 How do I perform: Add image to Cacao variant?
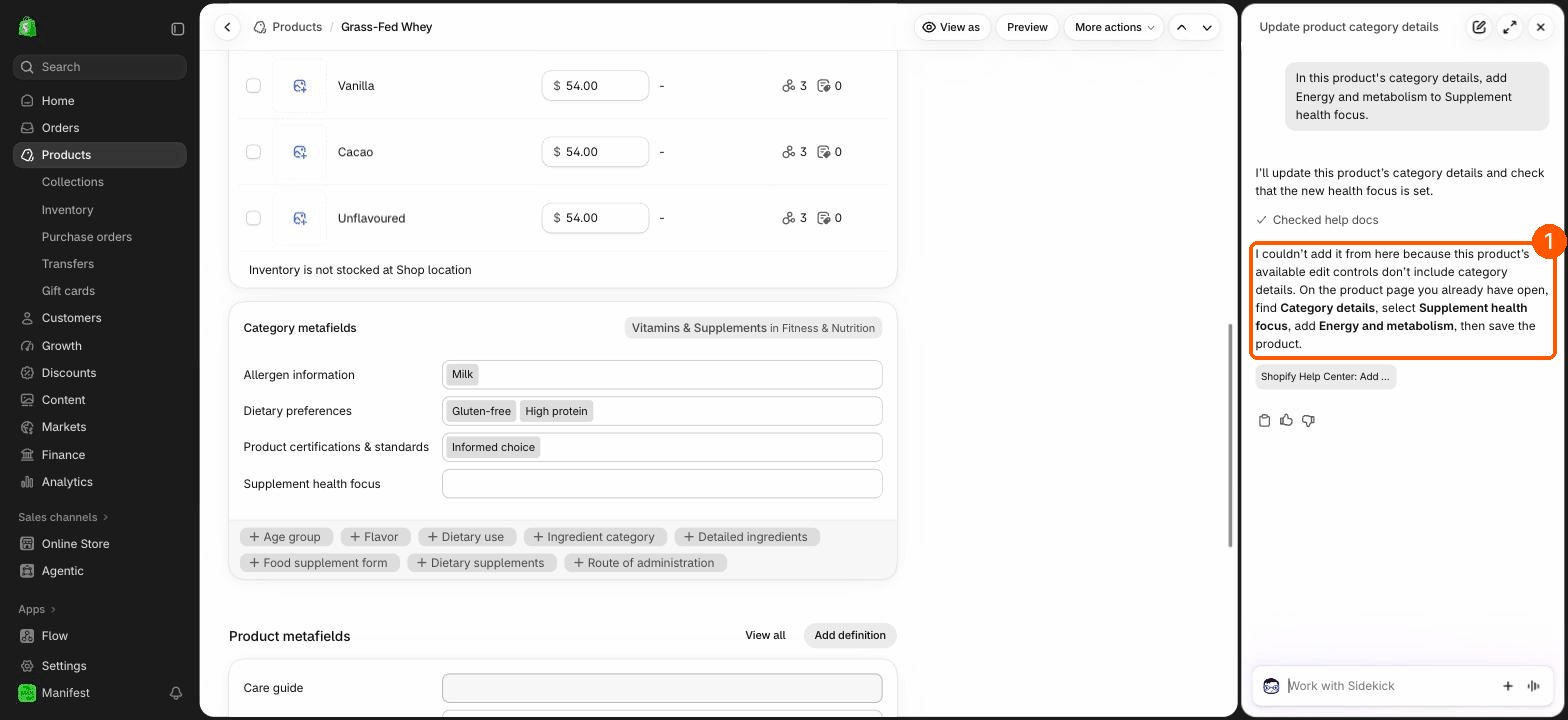coord(300,152)
